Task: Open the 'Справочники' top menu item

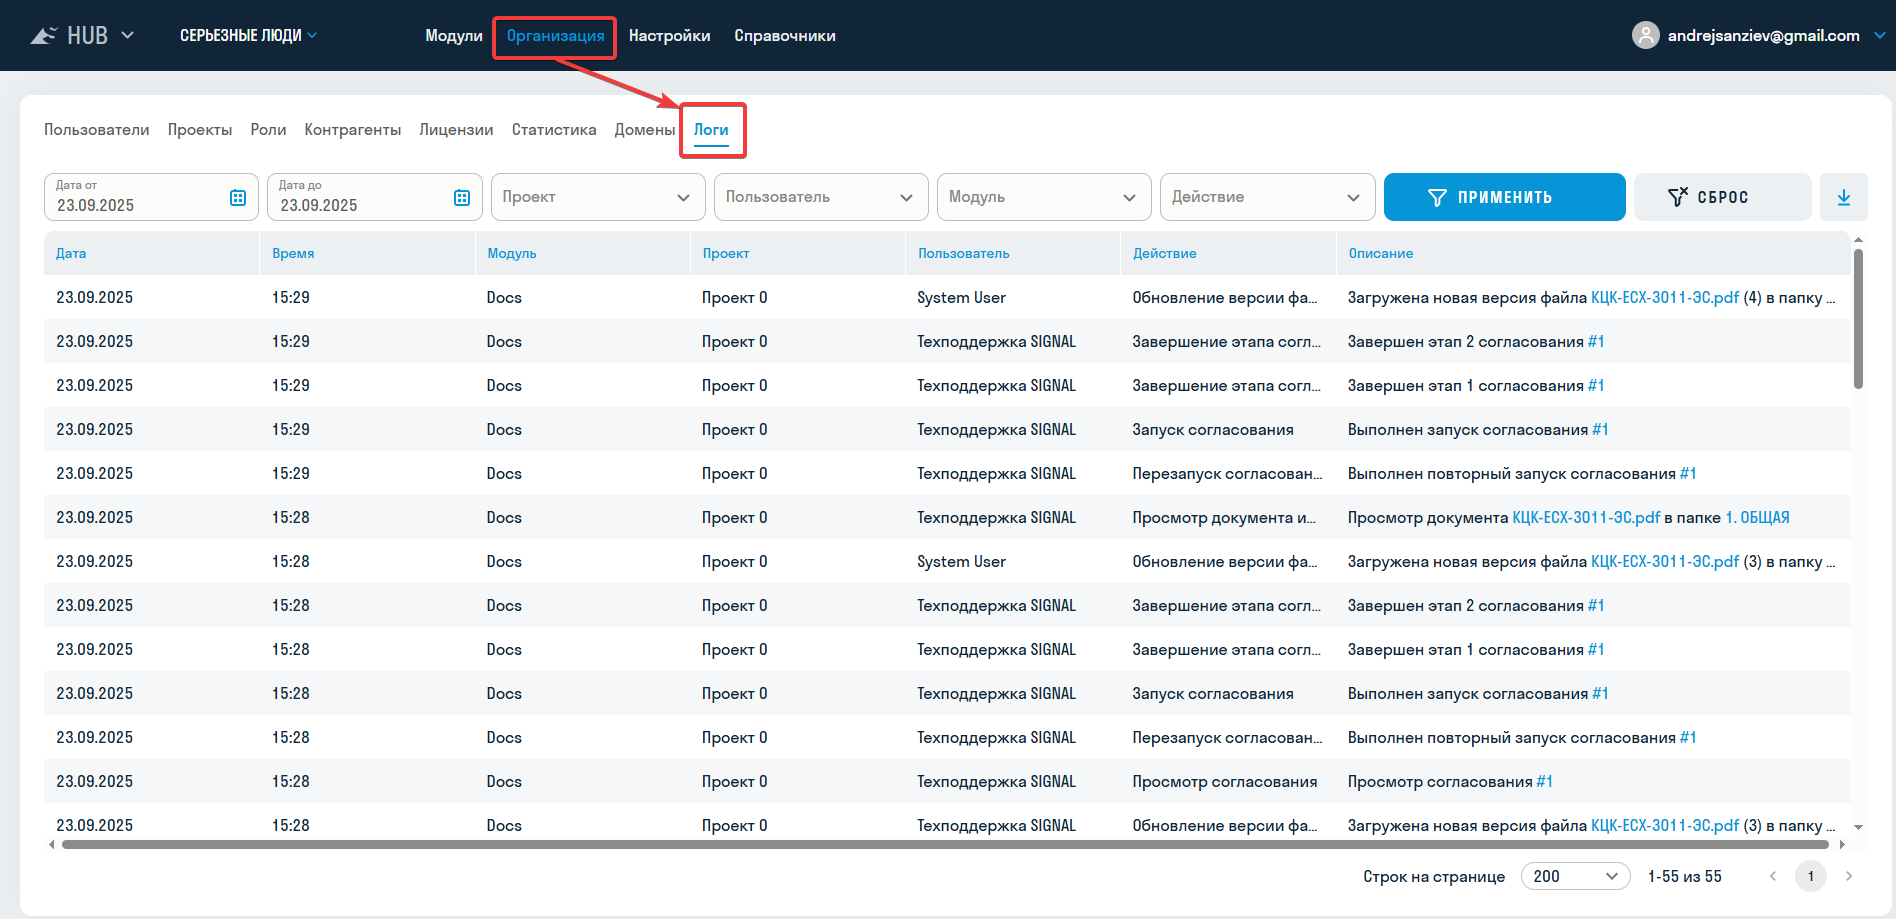Action: [x=784, y=36]
